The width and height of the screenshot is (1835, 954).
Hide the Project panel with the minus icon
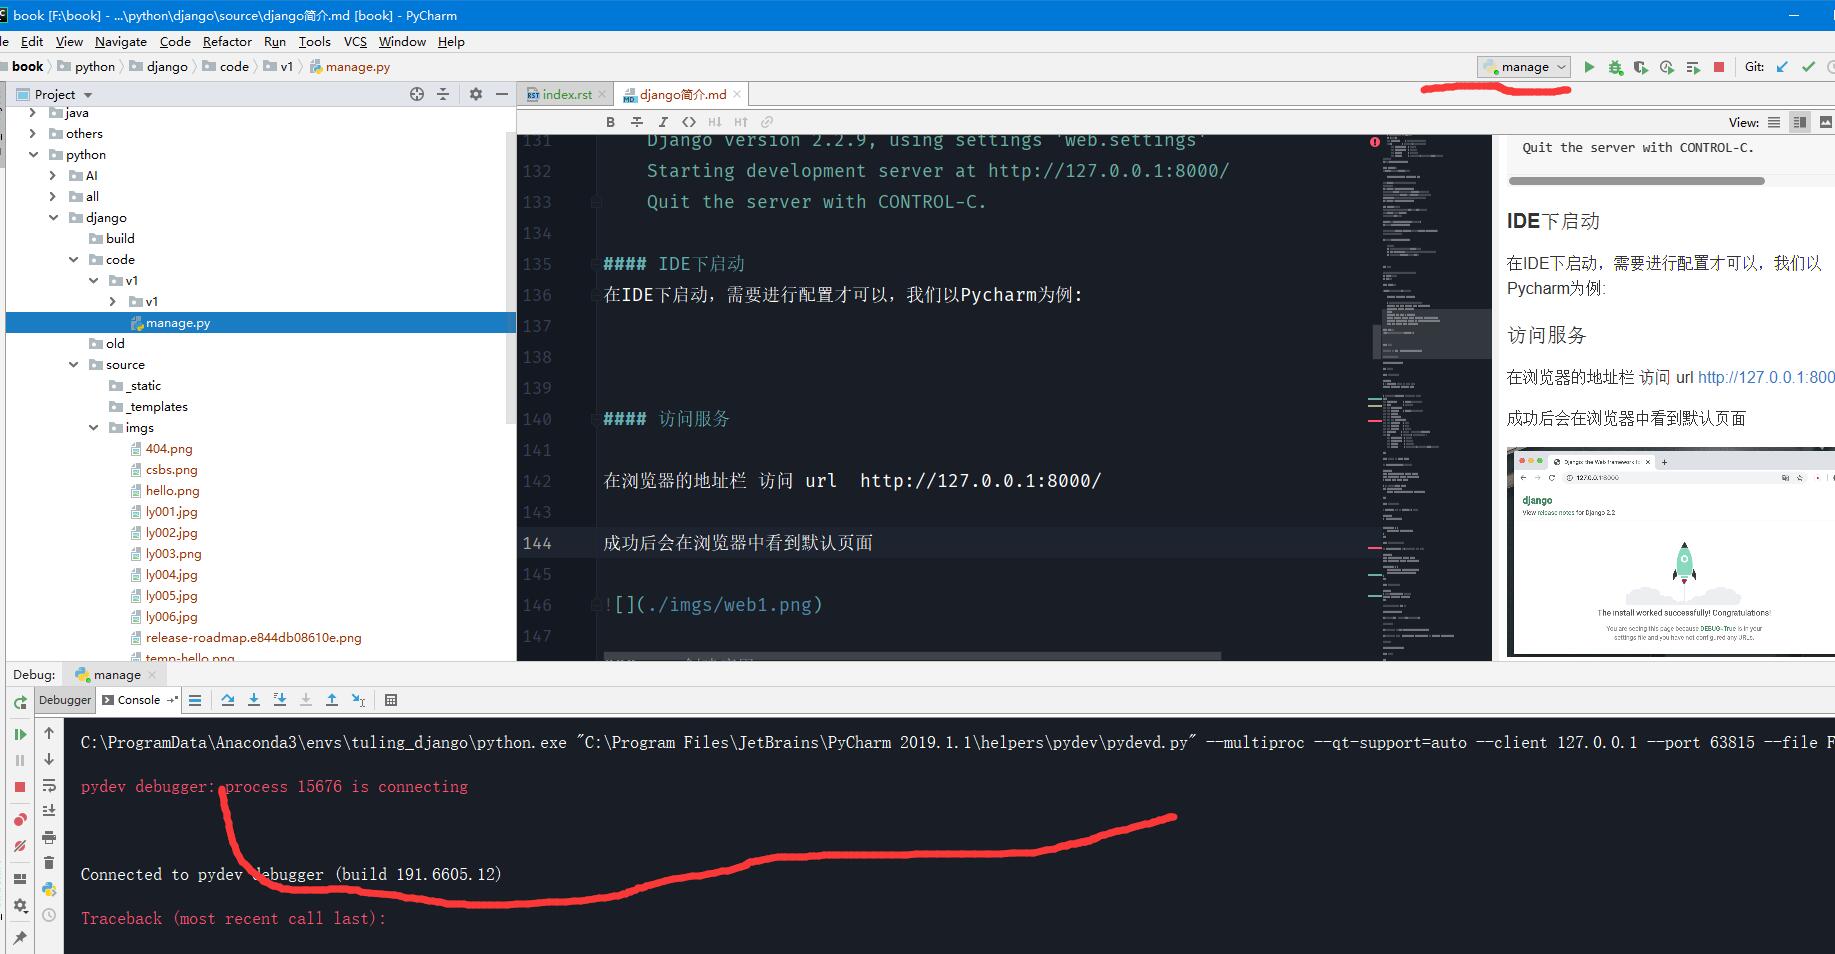(502, 94)
